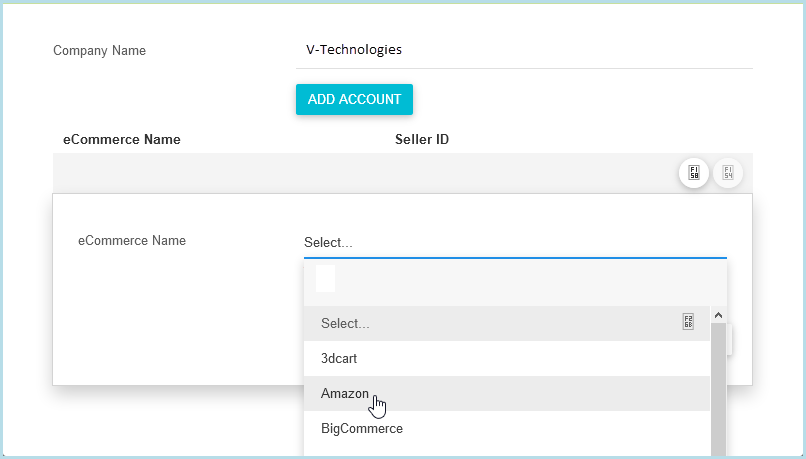Click the eCommerce Name column header
Viewport: 806px width, 459px height.
122,139
